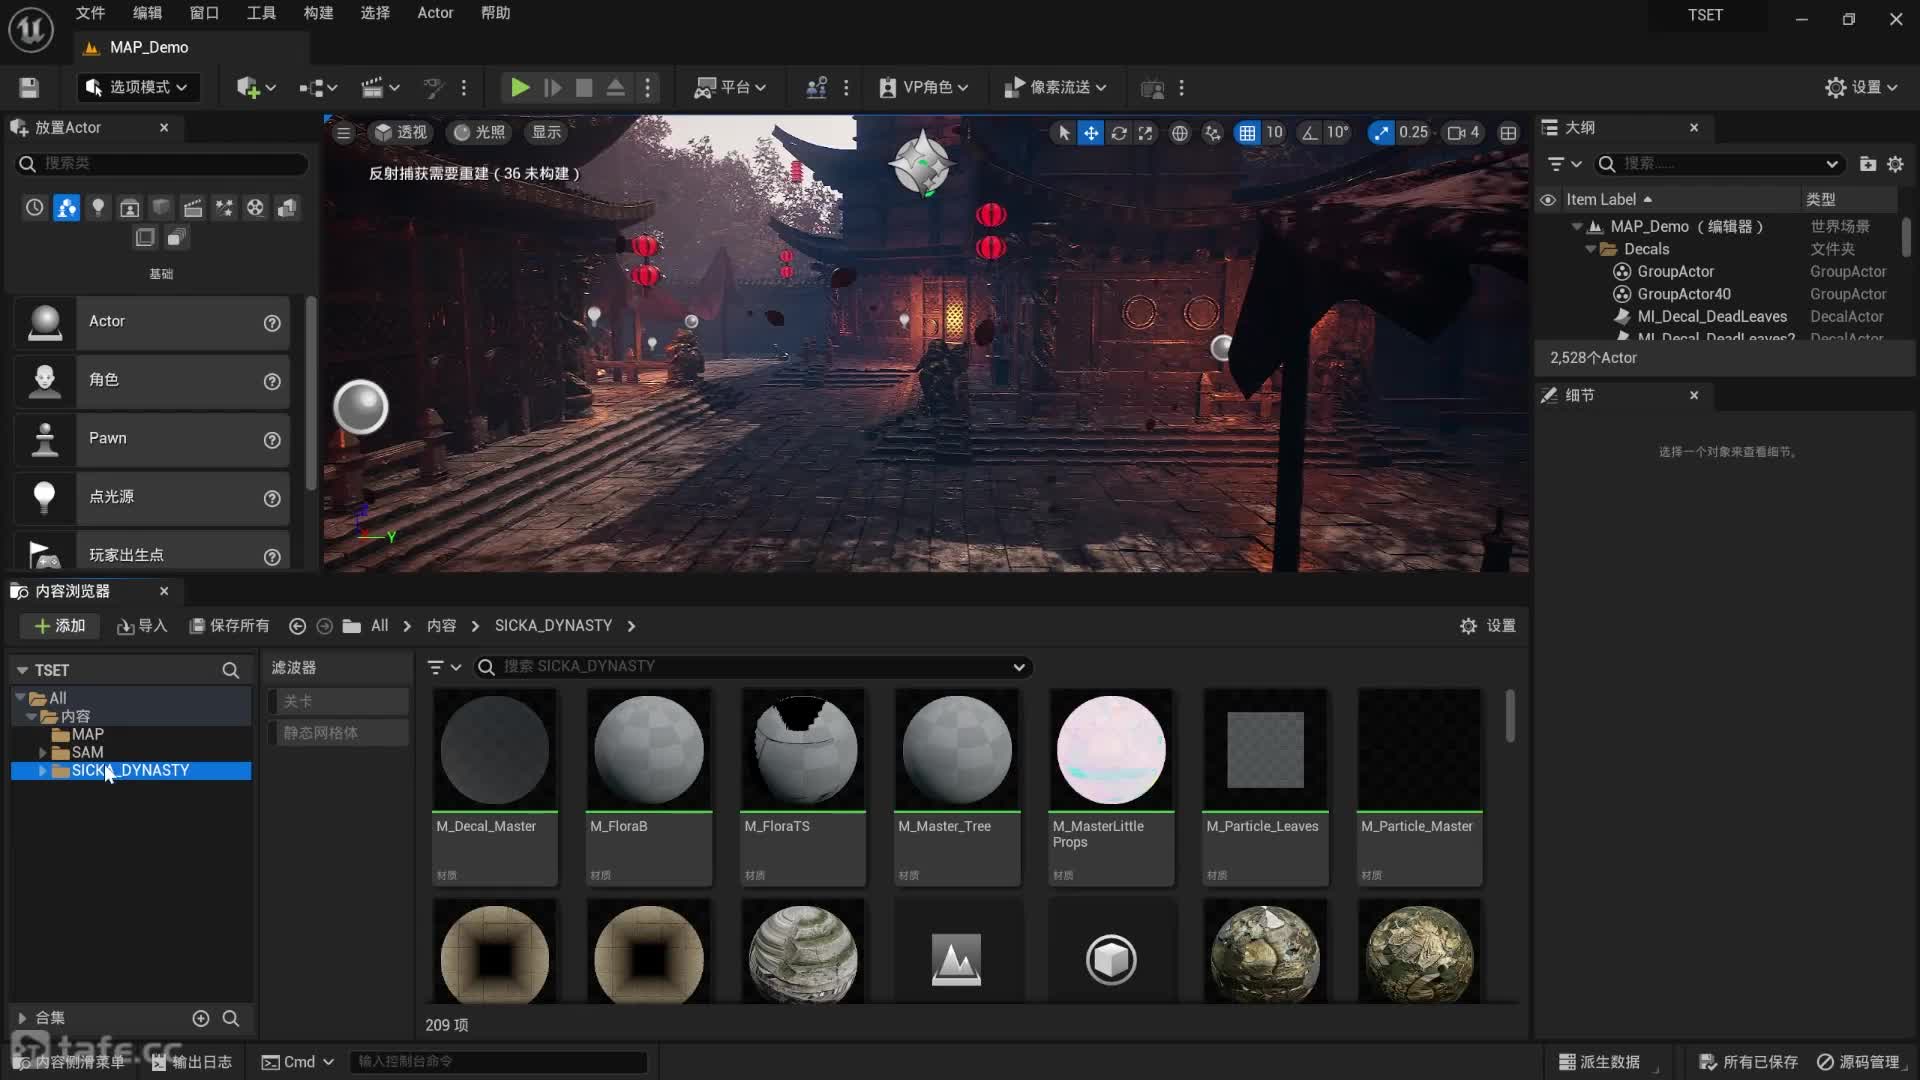Toggle rotation snapping angle icon
Viewport: 1920px width, 1080px height.
click(1310, 132)
